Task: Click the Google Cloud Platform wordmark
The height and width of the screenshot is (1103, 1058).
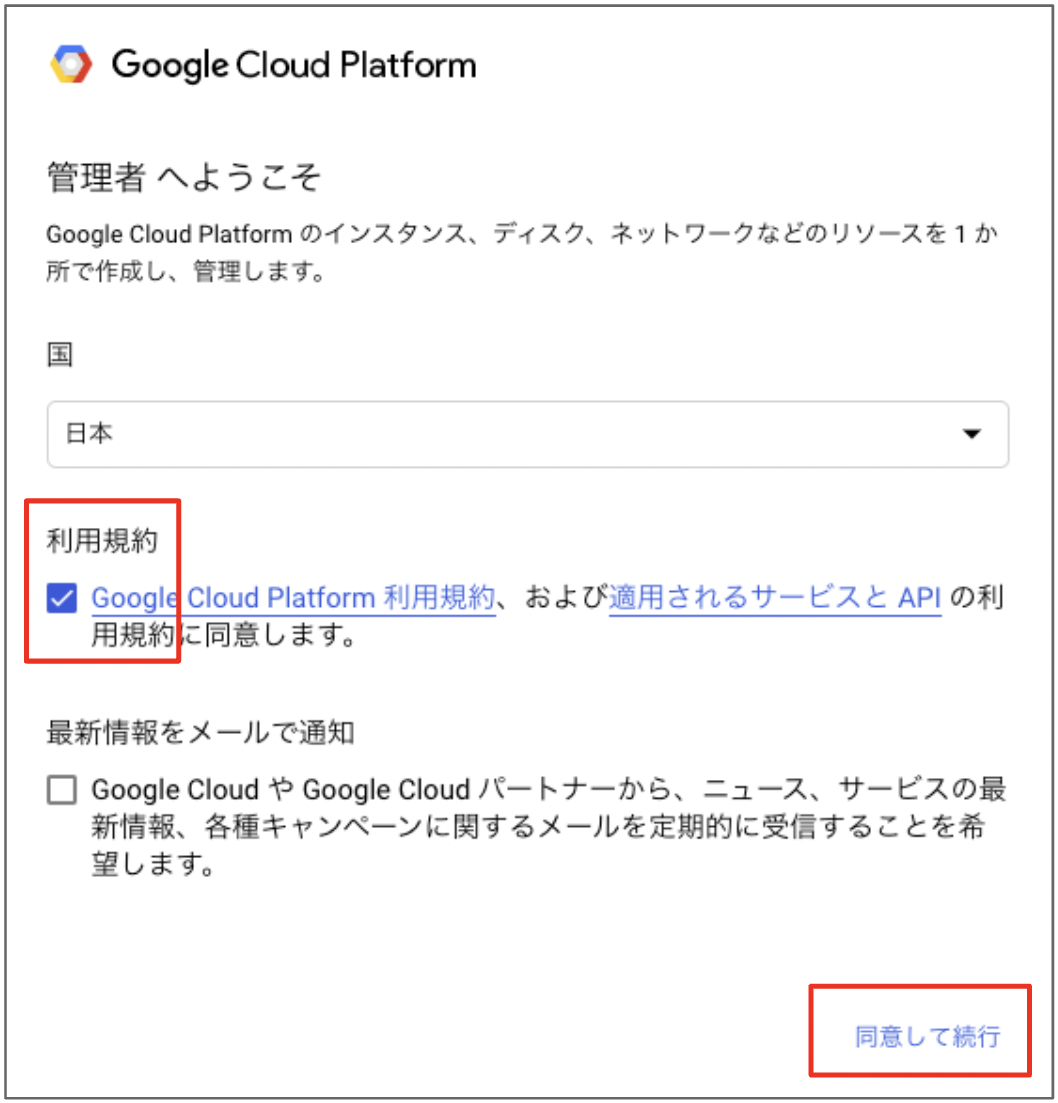Action: 295,65
